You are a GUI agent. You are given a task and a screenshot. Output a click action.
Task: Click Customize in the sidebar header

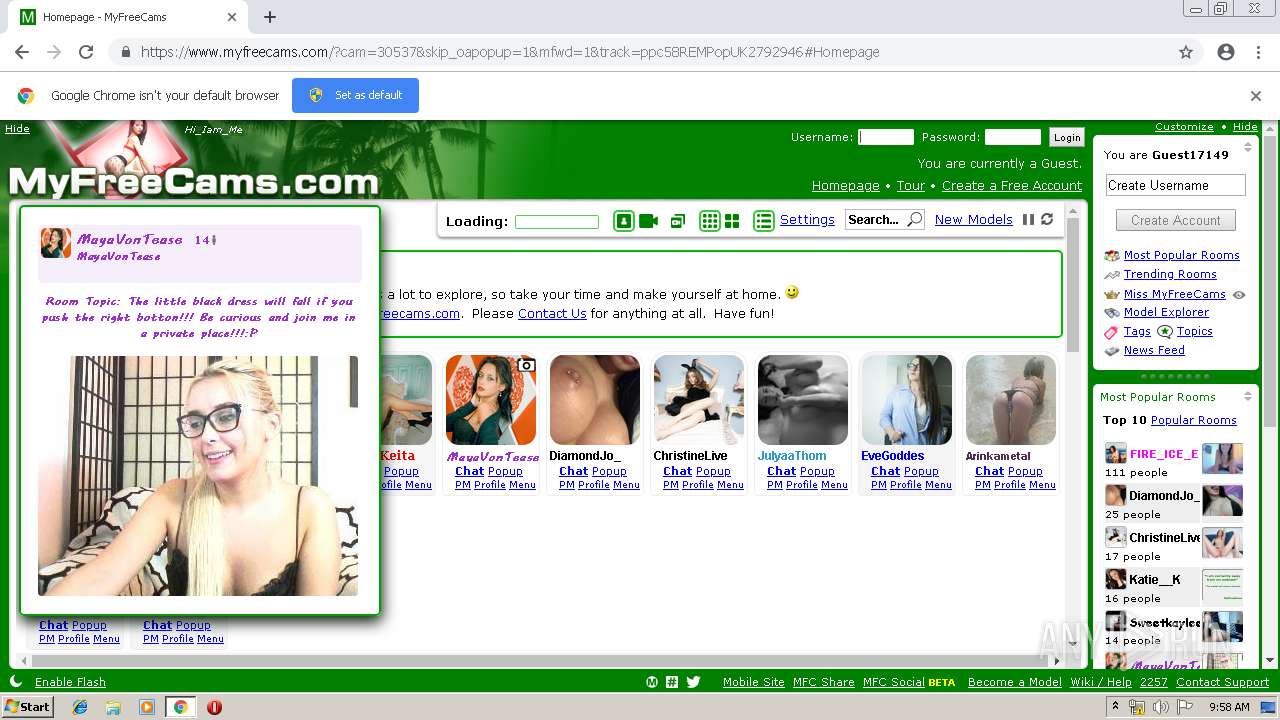(1184, 127)
